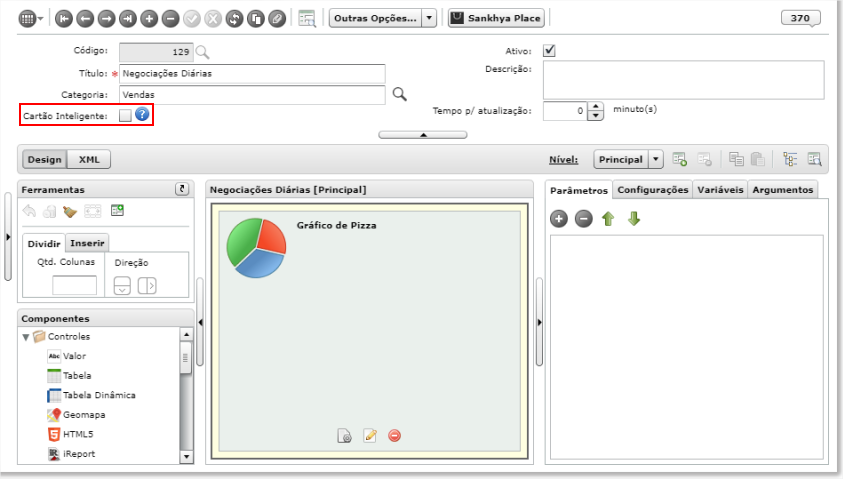Screen dimensions: 843x479
Task: Select the HTML5 component
Action: point(70,434)
